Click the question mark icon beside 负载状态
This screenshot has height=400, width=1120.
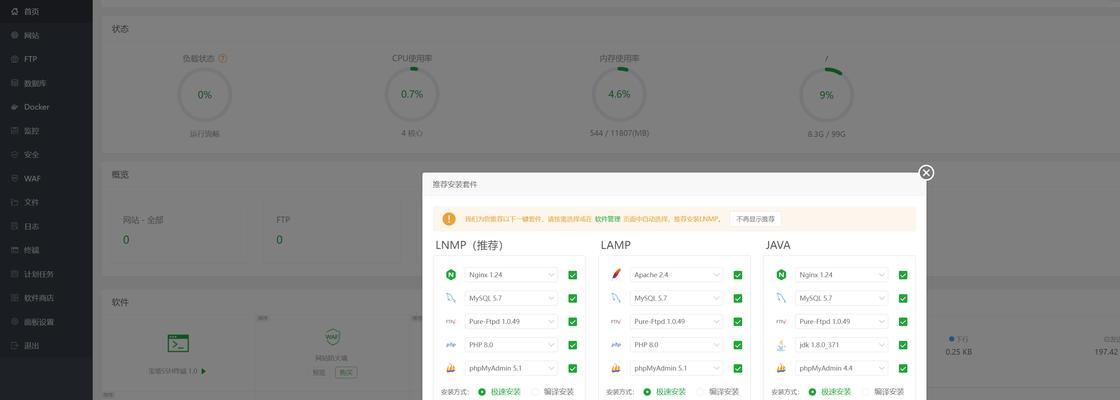click(223, 59)
